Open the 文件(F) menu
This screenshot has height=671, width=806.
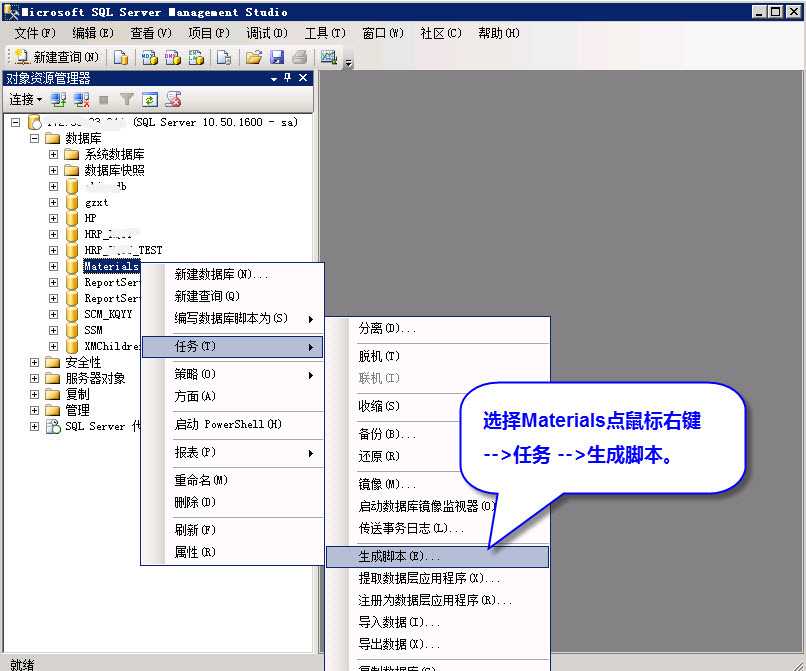click(34, 33)
